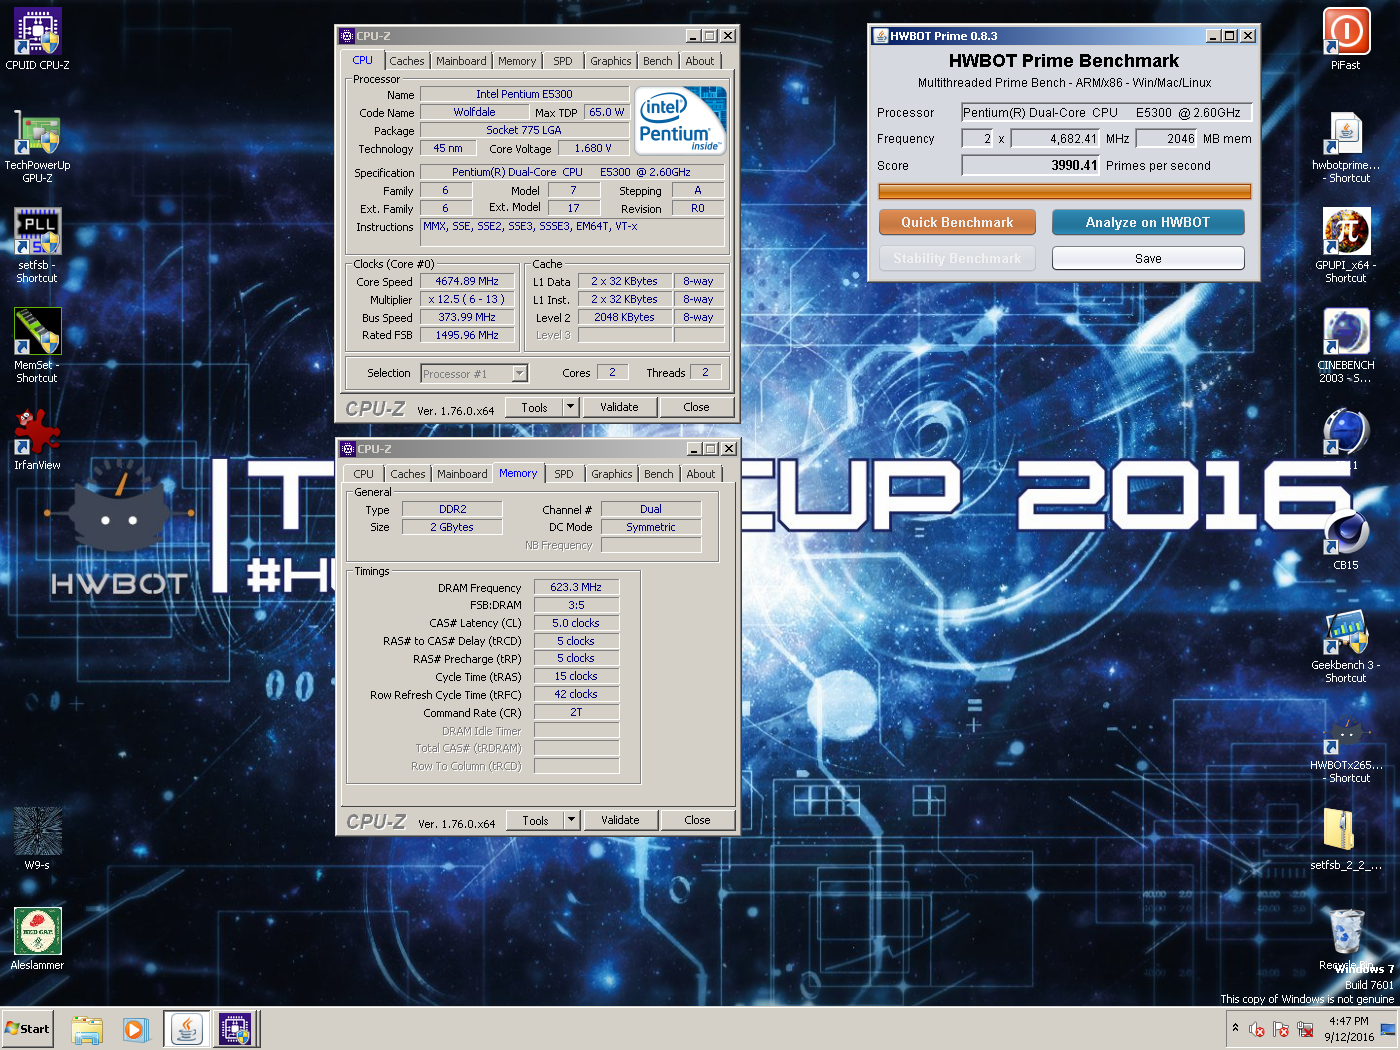Open CB15 desktop icon

tap(1346, 539)
